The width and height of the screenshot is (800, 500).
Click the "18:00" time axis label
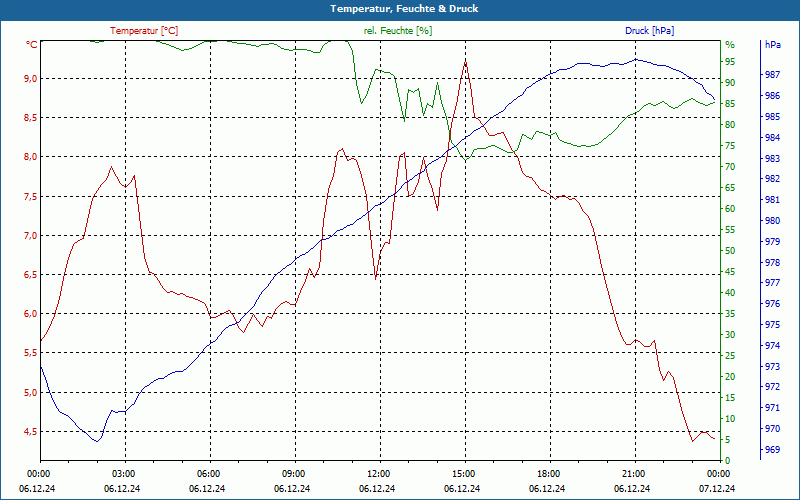[x=547, y=473]
